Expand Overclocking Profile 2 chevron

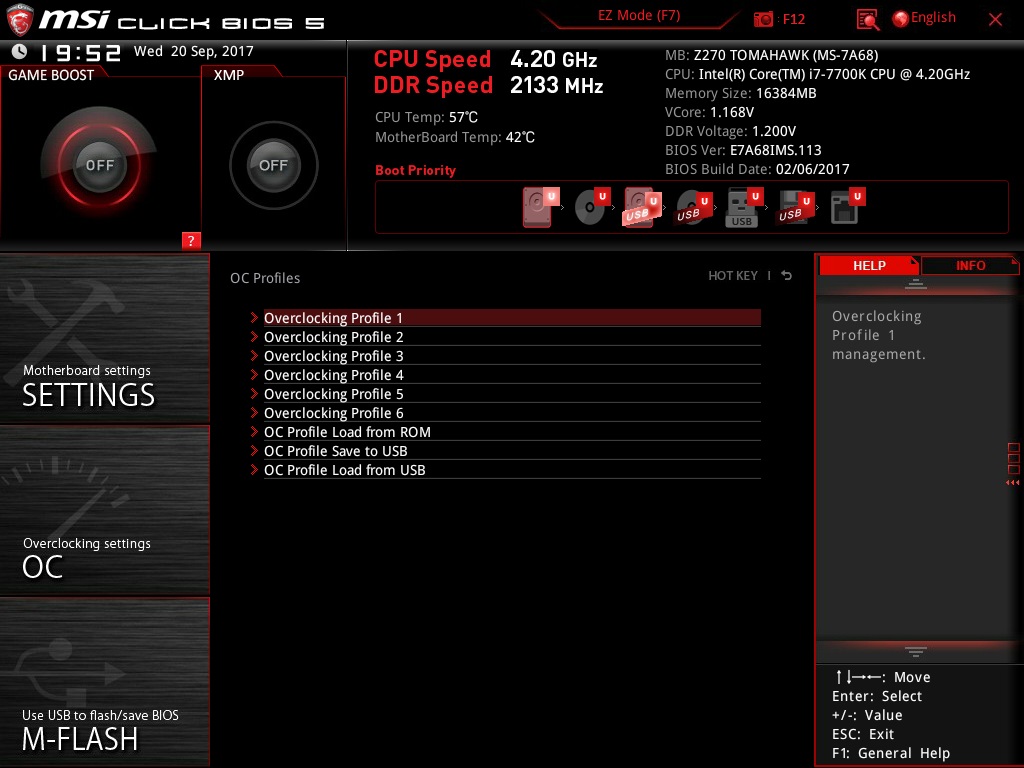coord(254,336)
